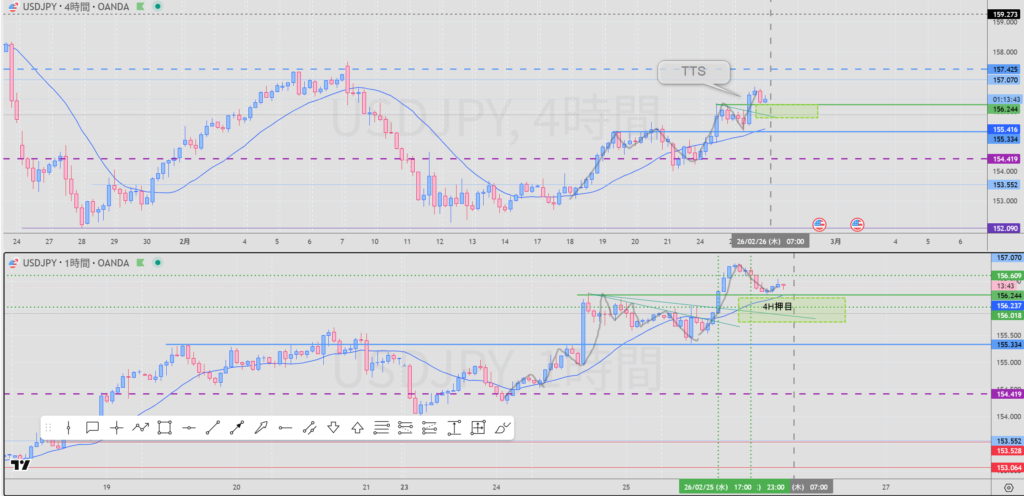The image size is (1024, 496).
Task: Select the path polyline tool
Action: tap(140, 428)
